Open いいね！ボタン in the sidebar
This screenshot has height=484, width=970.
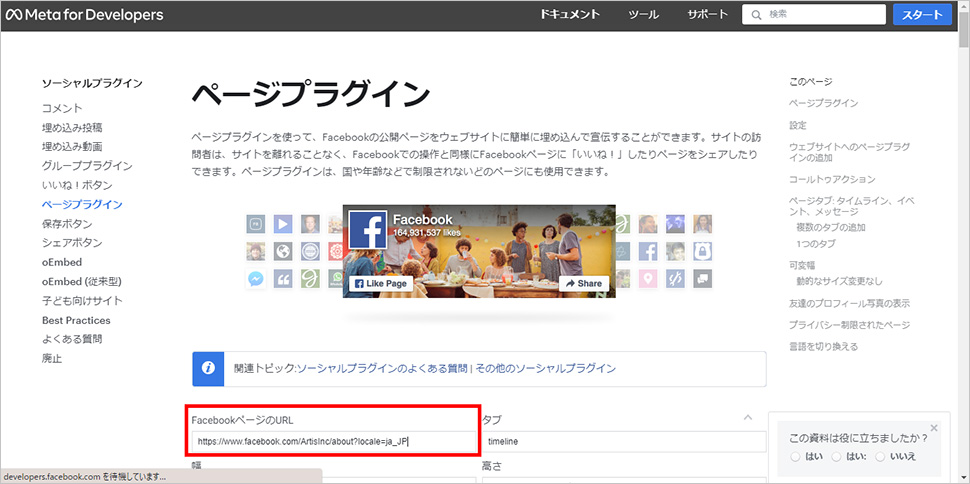(x=77, y=185)
